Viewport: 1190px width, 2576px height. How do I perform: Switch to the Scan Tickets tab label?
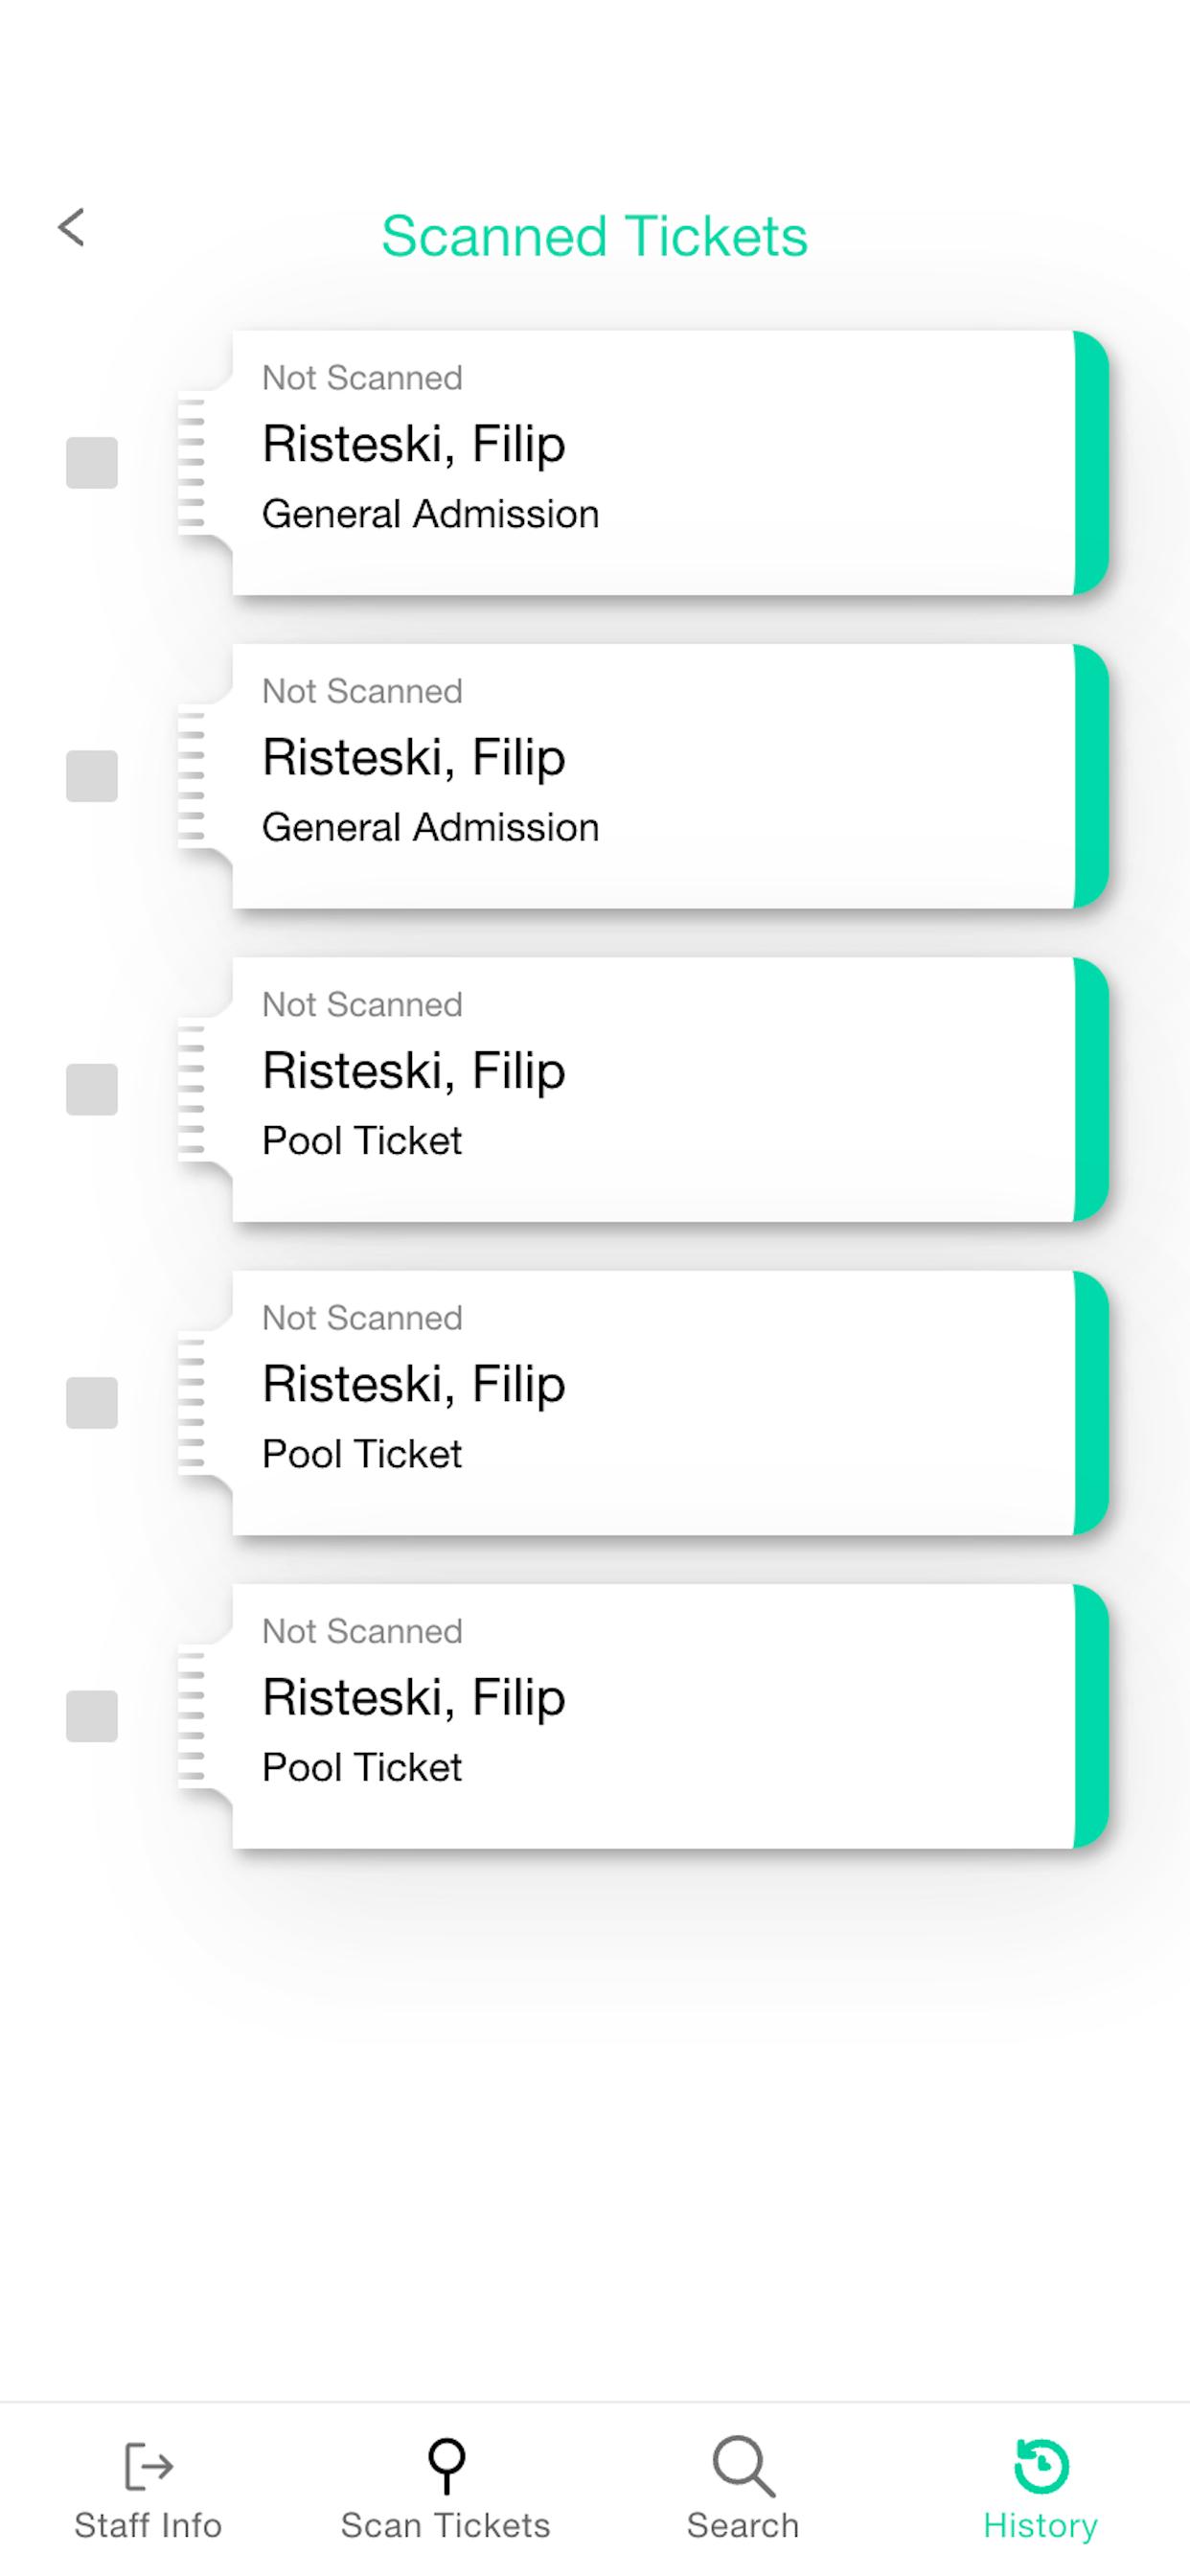(x=446, y=2526)
